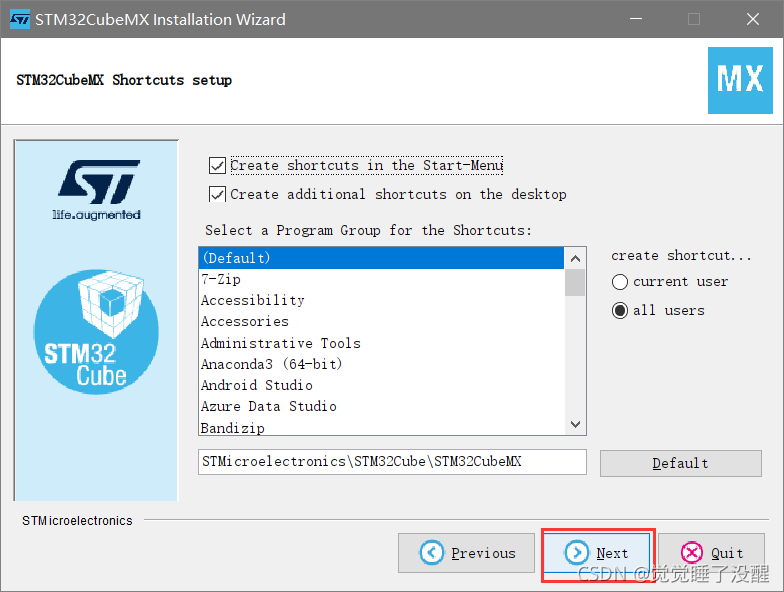Exit installer with the Quit button

point(712,553)
